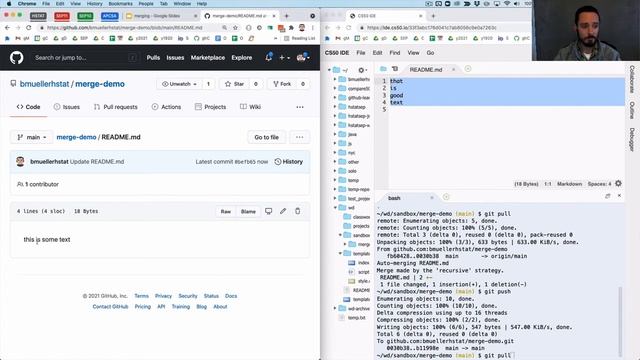This screenshot has height=360, width=640.
Task: Maximize the terminal panel
Action: 608,196
